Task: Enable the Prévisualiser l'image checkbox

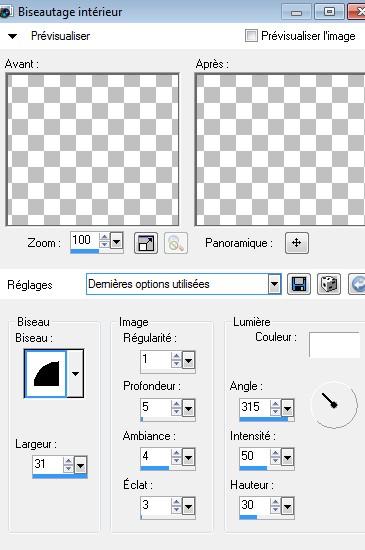Action: pyautogui.click(x=251, y=35)
